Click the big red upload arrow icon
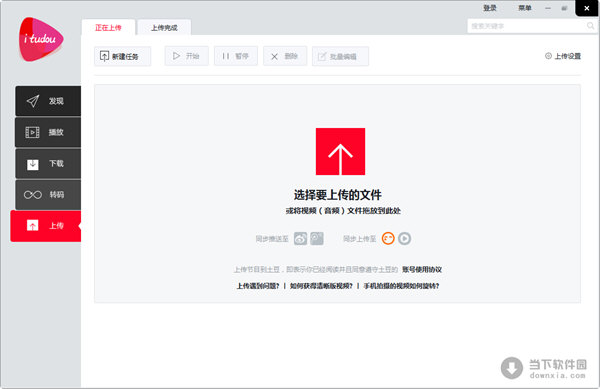 [x=340, y=151]
